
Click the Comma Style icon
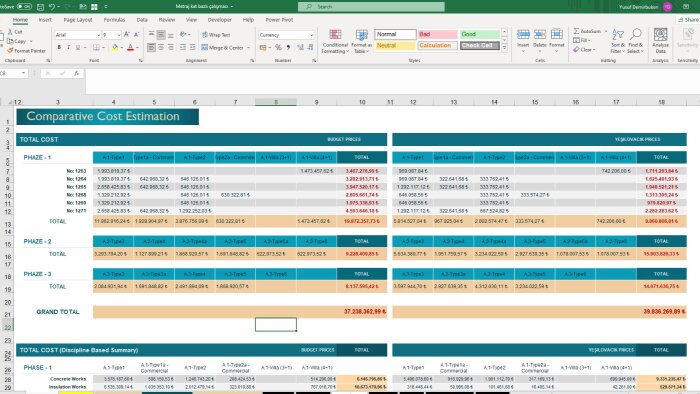[x=288, y=47]
